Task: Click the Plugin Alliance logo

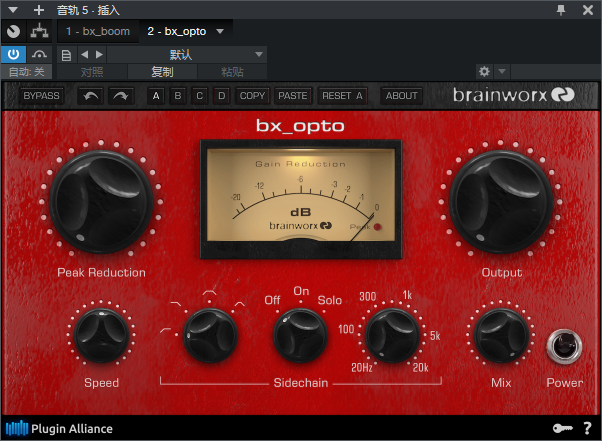Action: coord(60,429)
